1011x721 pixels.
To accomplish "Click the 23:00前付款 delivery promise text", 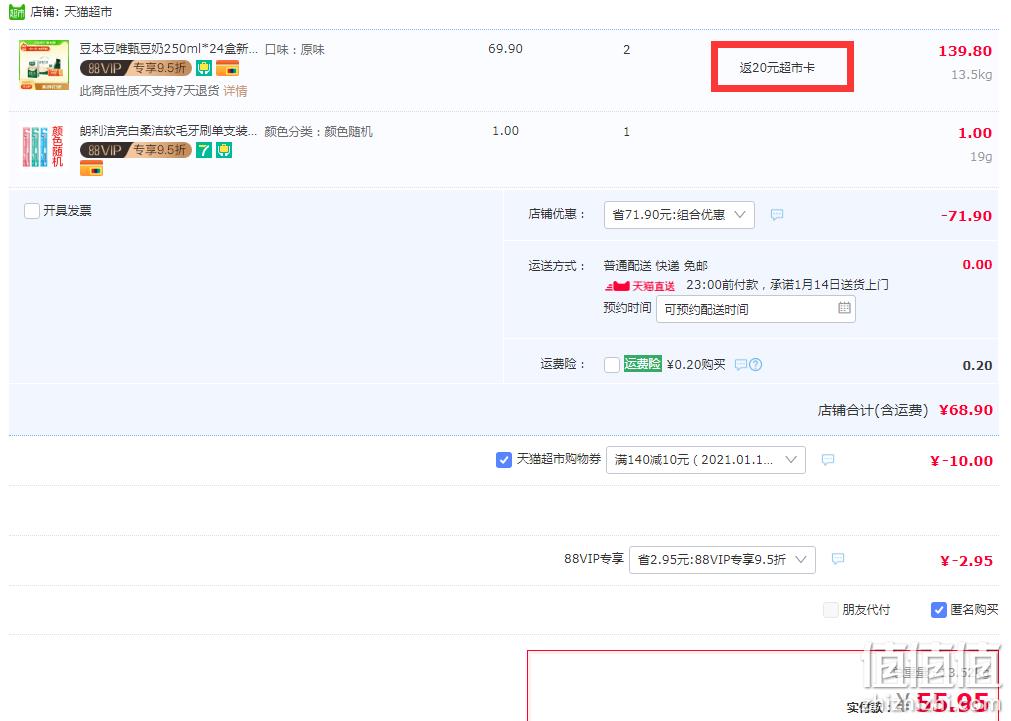I will point(787,285).
